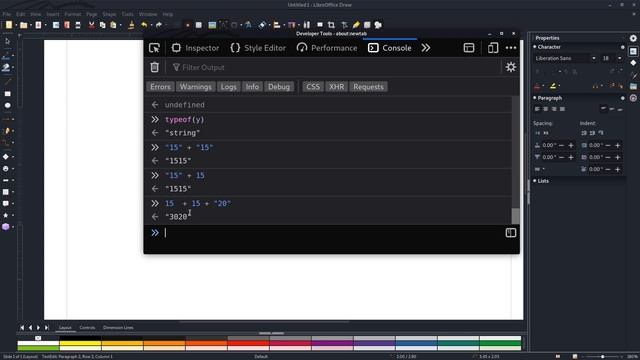Screen dimensions: 640x360
Task: Open the Tools menu in Draw
Action: 127,14
